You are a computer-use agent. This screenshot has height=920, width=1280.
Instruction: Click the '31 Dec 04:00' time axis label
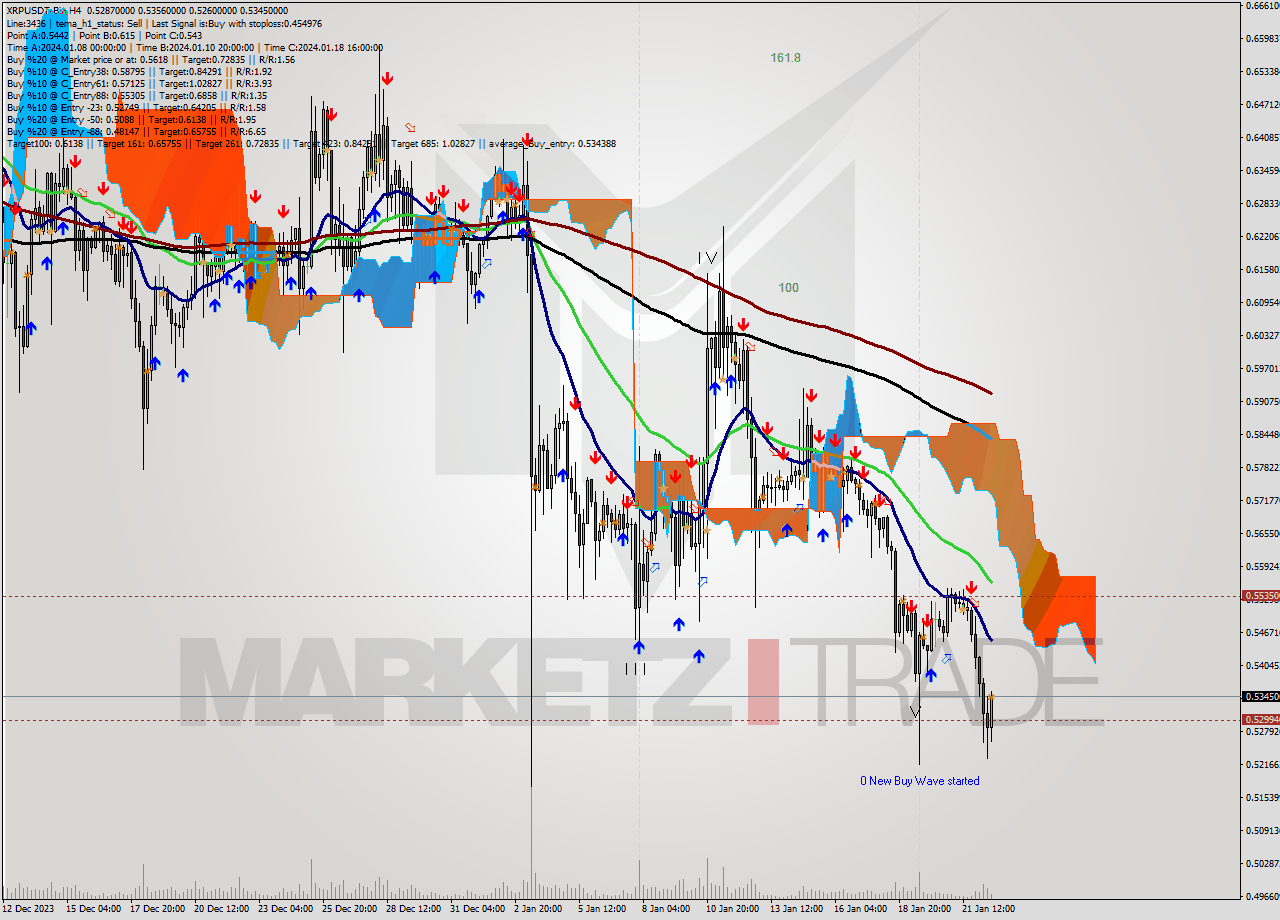click(x=477, y=909)
